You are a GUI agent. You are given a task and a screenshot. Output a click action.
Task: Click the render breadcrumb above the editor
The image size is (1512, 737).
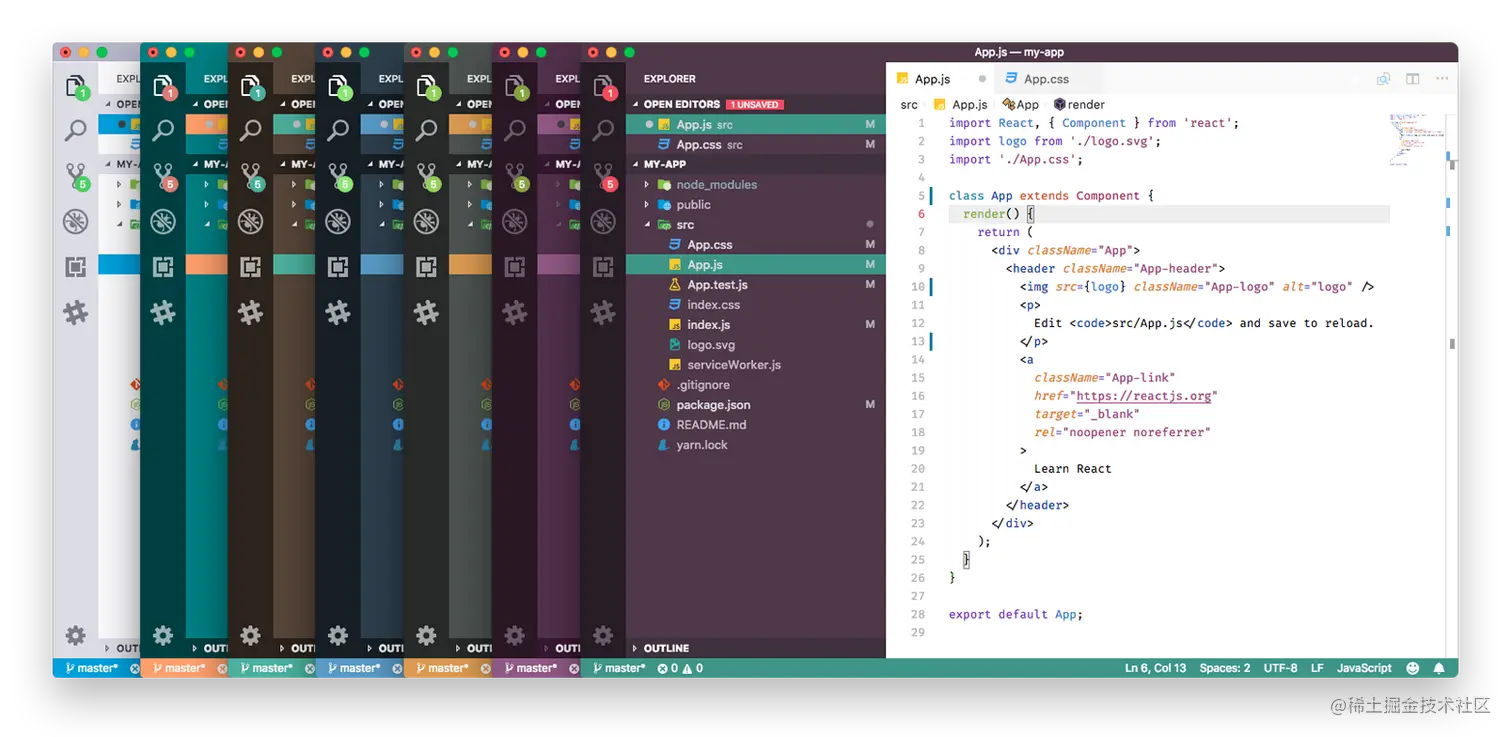click(x=1085, y=104)
